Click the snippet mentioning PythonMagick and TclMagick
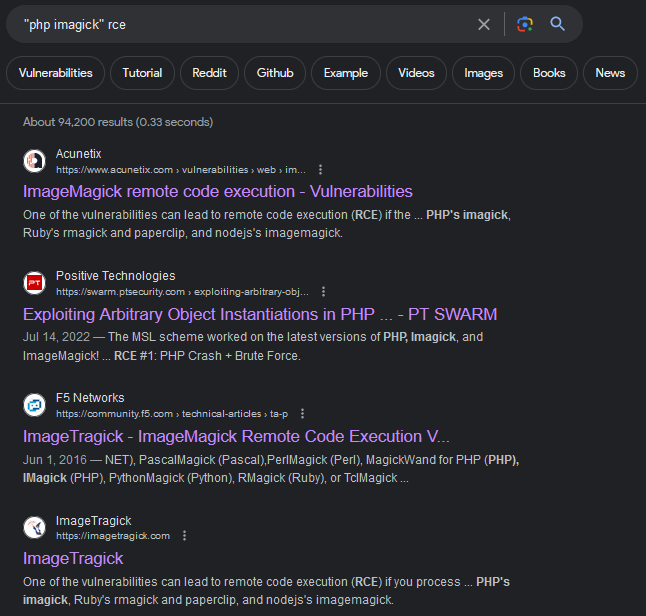The height and width of the screenshot is (616, 646). click(271, 469)
